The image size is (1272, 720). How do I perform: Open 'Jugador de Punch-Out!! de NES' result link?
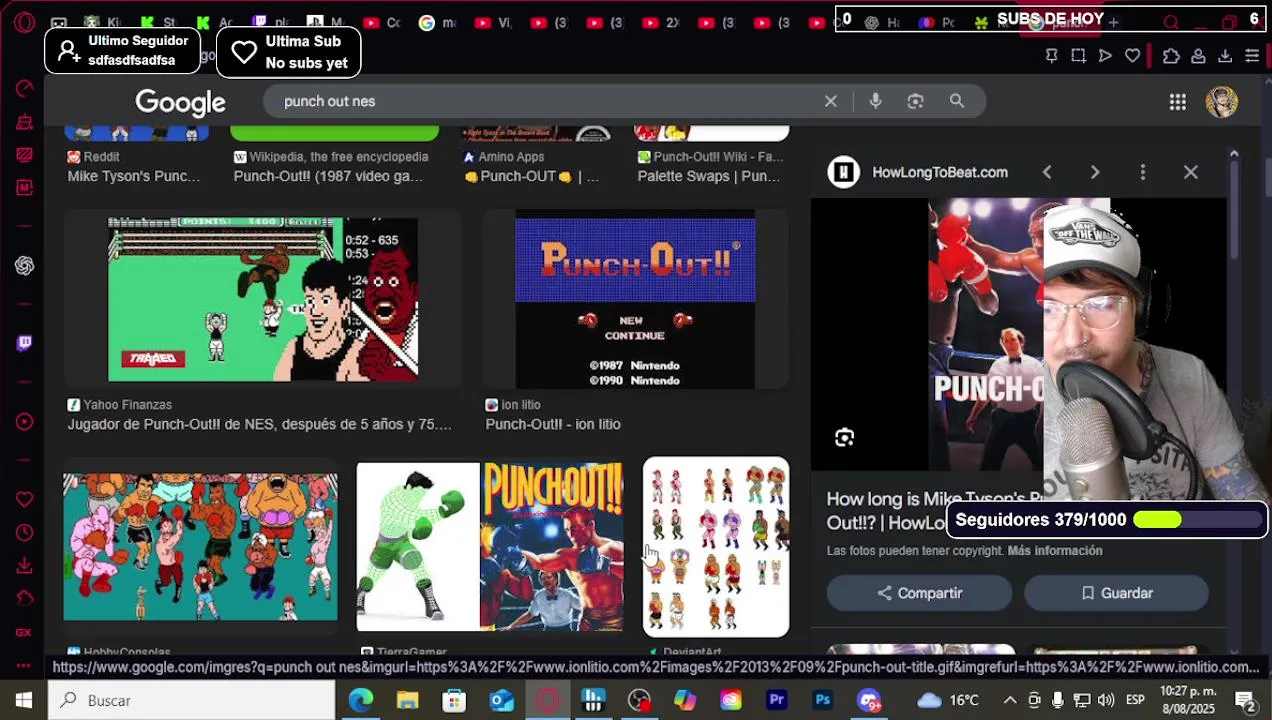(x=259, y=424)
